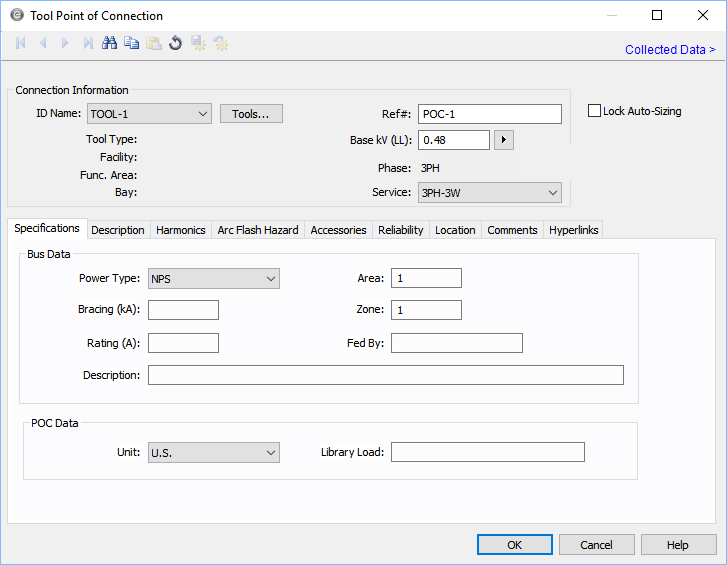Open Find with binoculars icon
Viewport: 727px width, 565px height.
[109, 43]
